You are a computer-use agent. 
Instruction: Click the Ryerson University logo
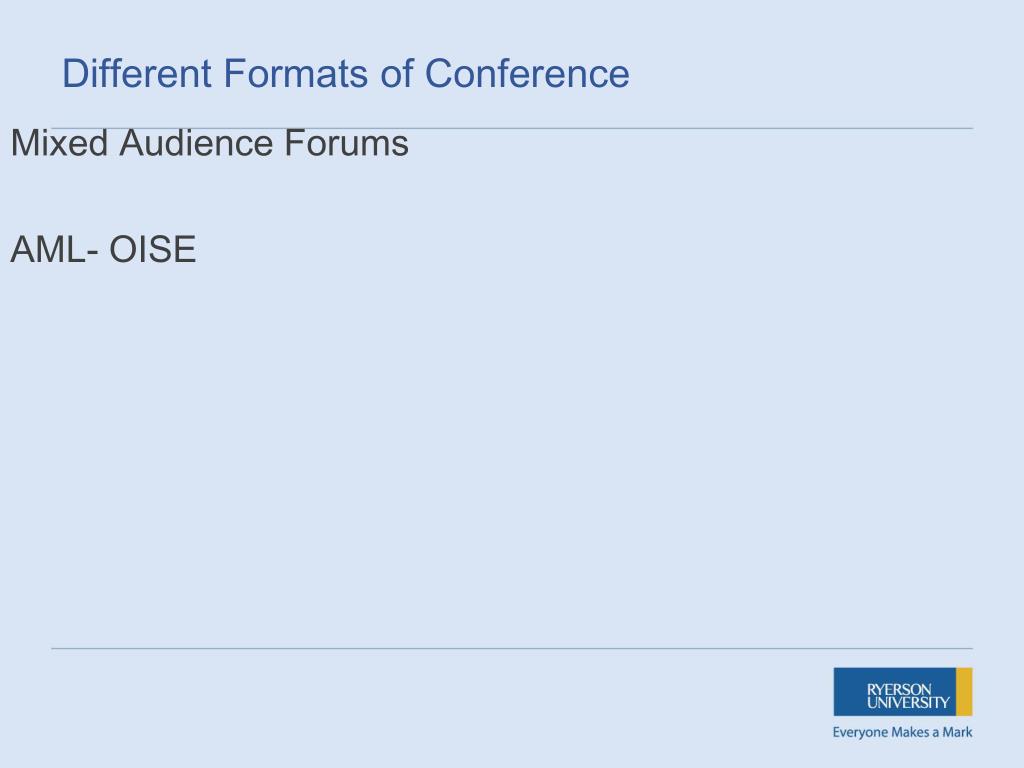903,692
